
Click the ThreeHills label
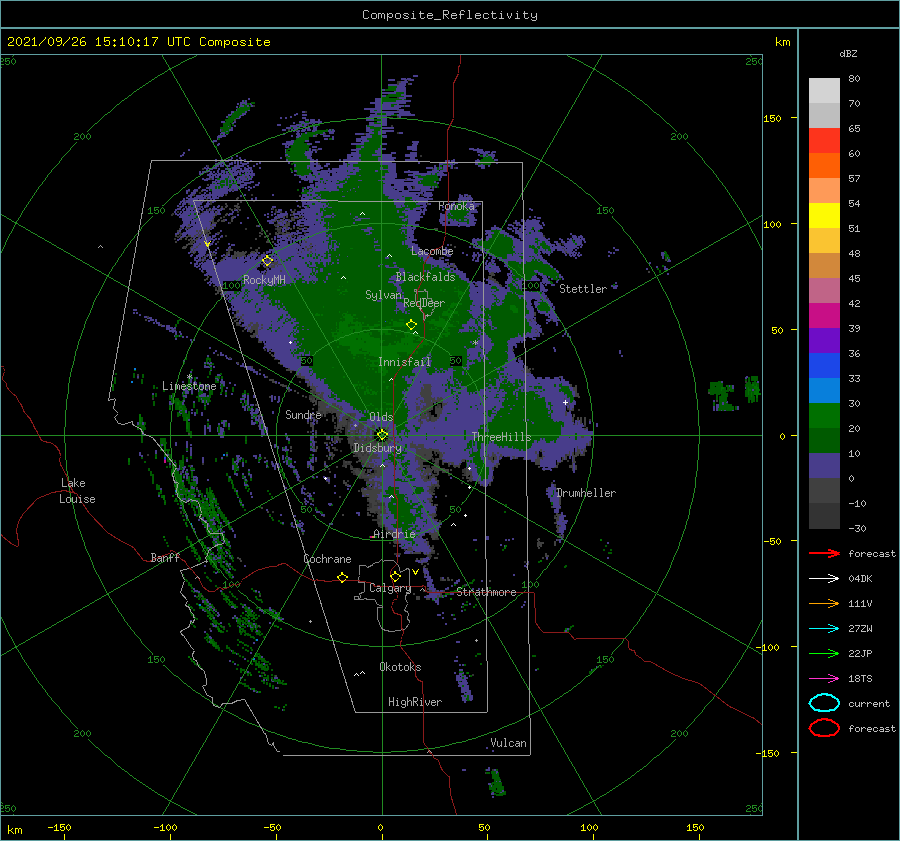coord(502,437)
